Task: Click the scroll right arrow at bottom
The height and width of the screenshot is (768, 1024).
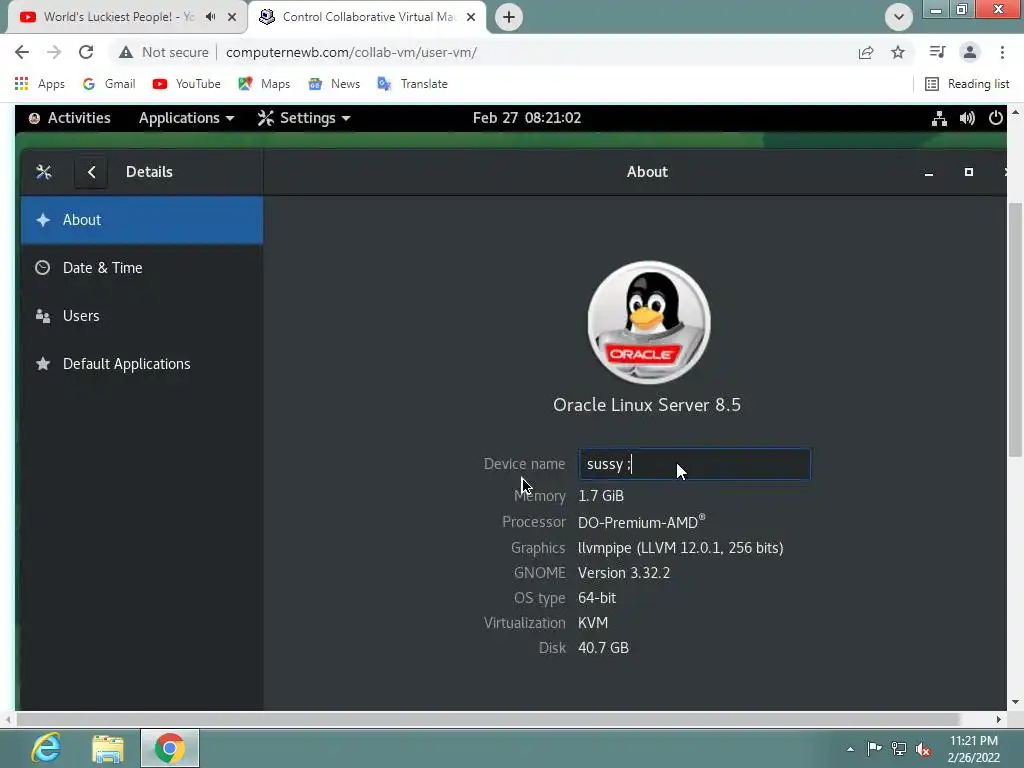Action: (999, 720)
